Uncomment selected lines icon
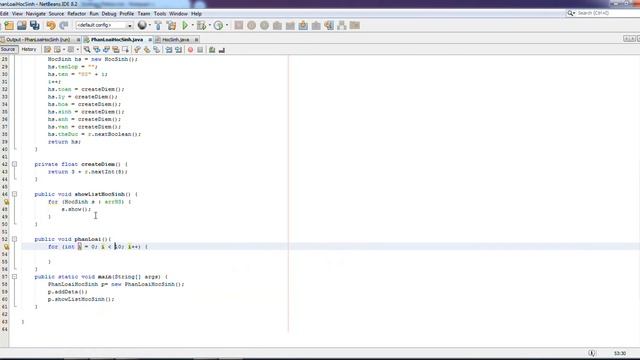This screenshot has width=640, height=360. pos(222,50)
